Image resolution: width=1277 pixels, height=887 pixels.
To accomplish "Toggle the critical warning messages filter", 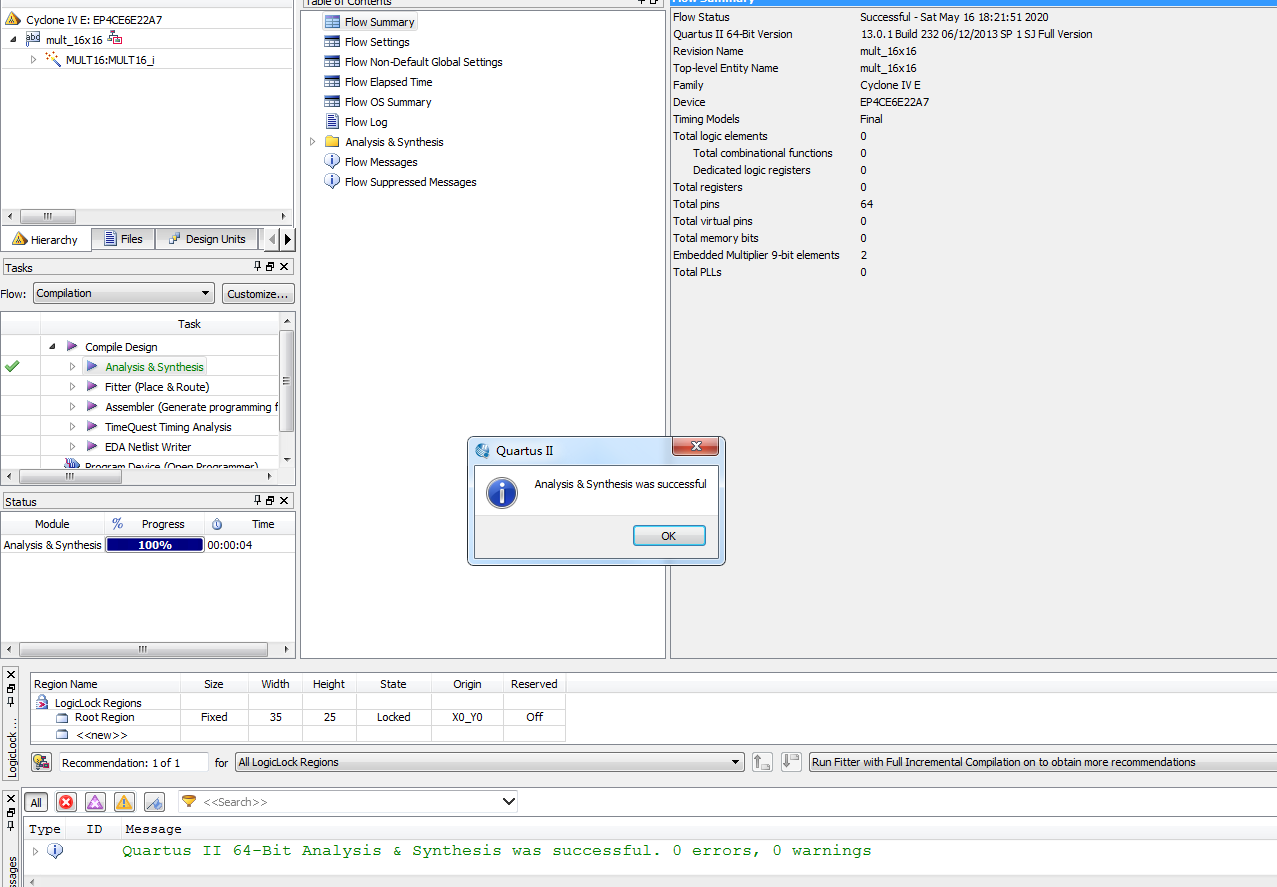I will pos(95,802).
